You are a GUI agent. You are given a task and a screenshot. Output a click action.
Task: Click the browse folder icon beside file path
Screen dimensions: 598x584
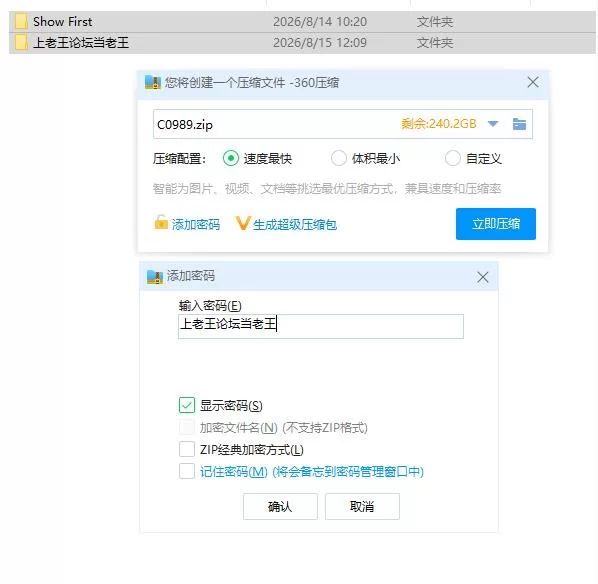point(519,124)
